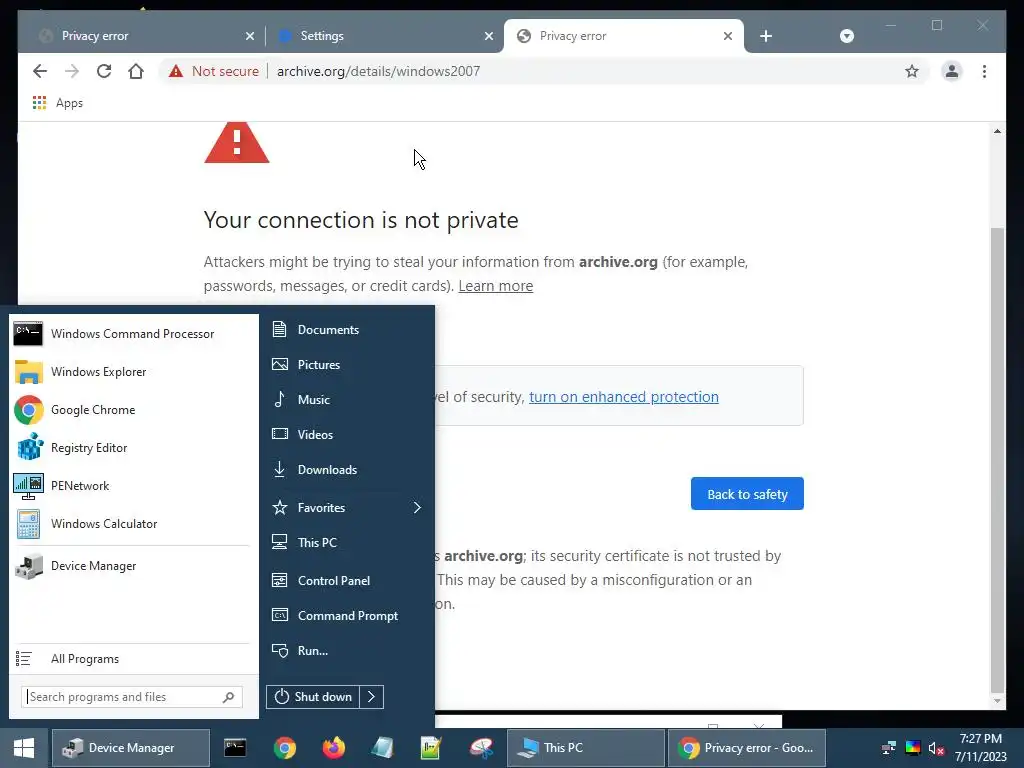
Task: Click the forward navigation arrow
Action: click(x=72, y=71)
